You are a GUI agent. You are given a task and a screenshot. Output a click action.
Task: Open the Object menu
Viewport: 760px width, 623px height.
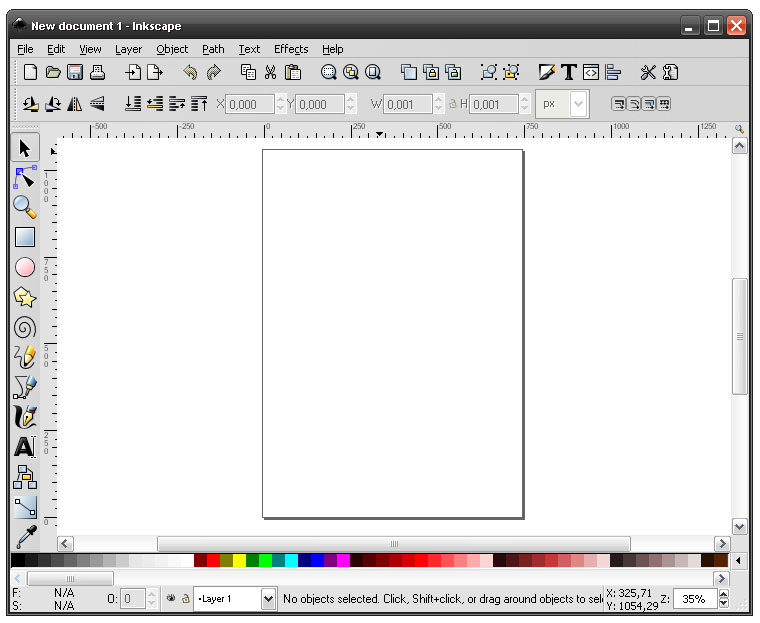point(172,49)
